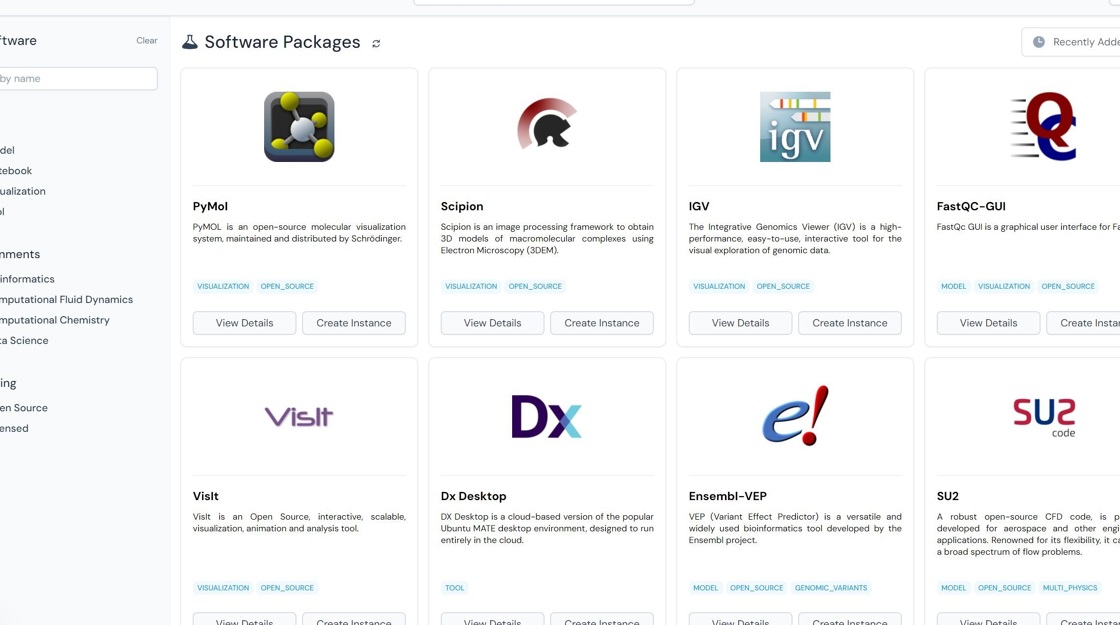This screenshot has height=625, width=1120.
Task: Filter by Open Source licensing in the sidebar
Action: (24, 407)
